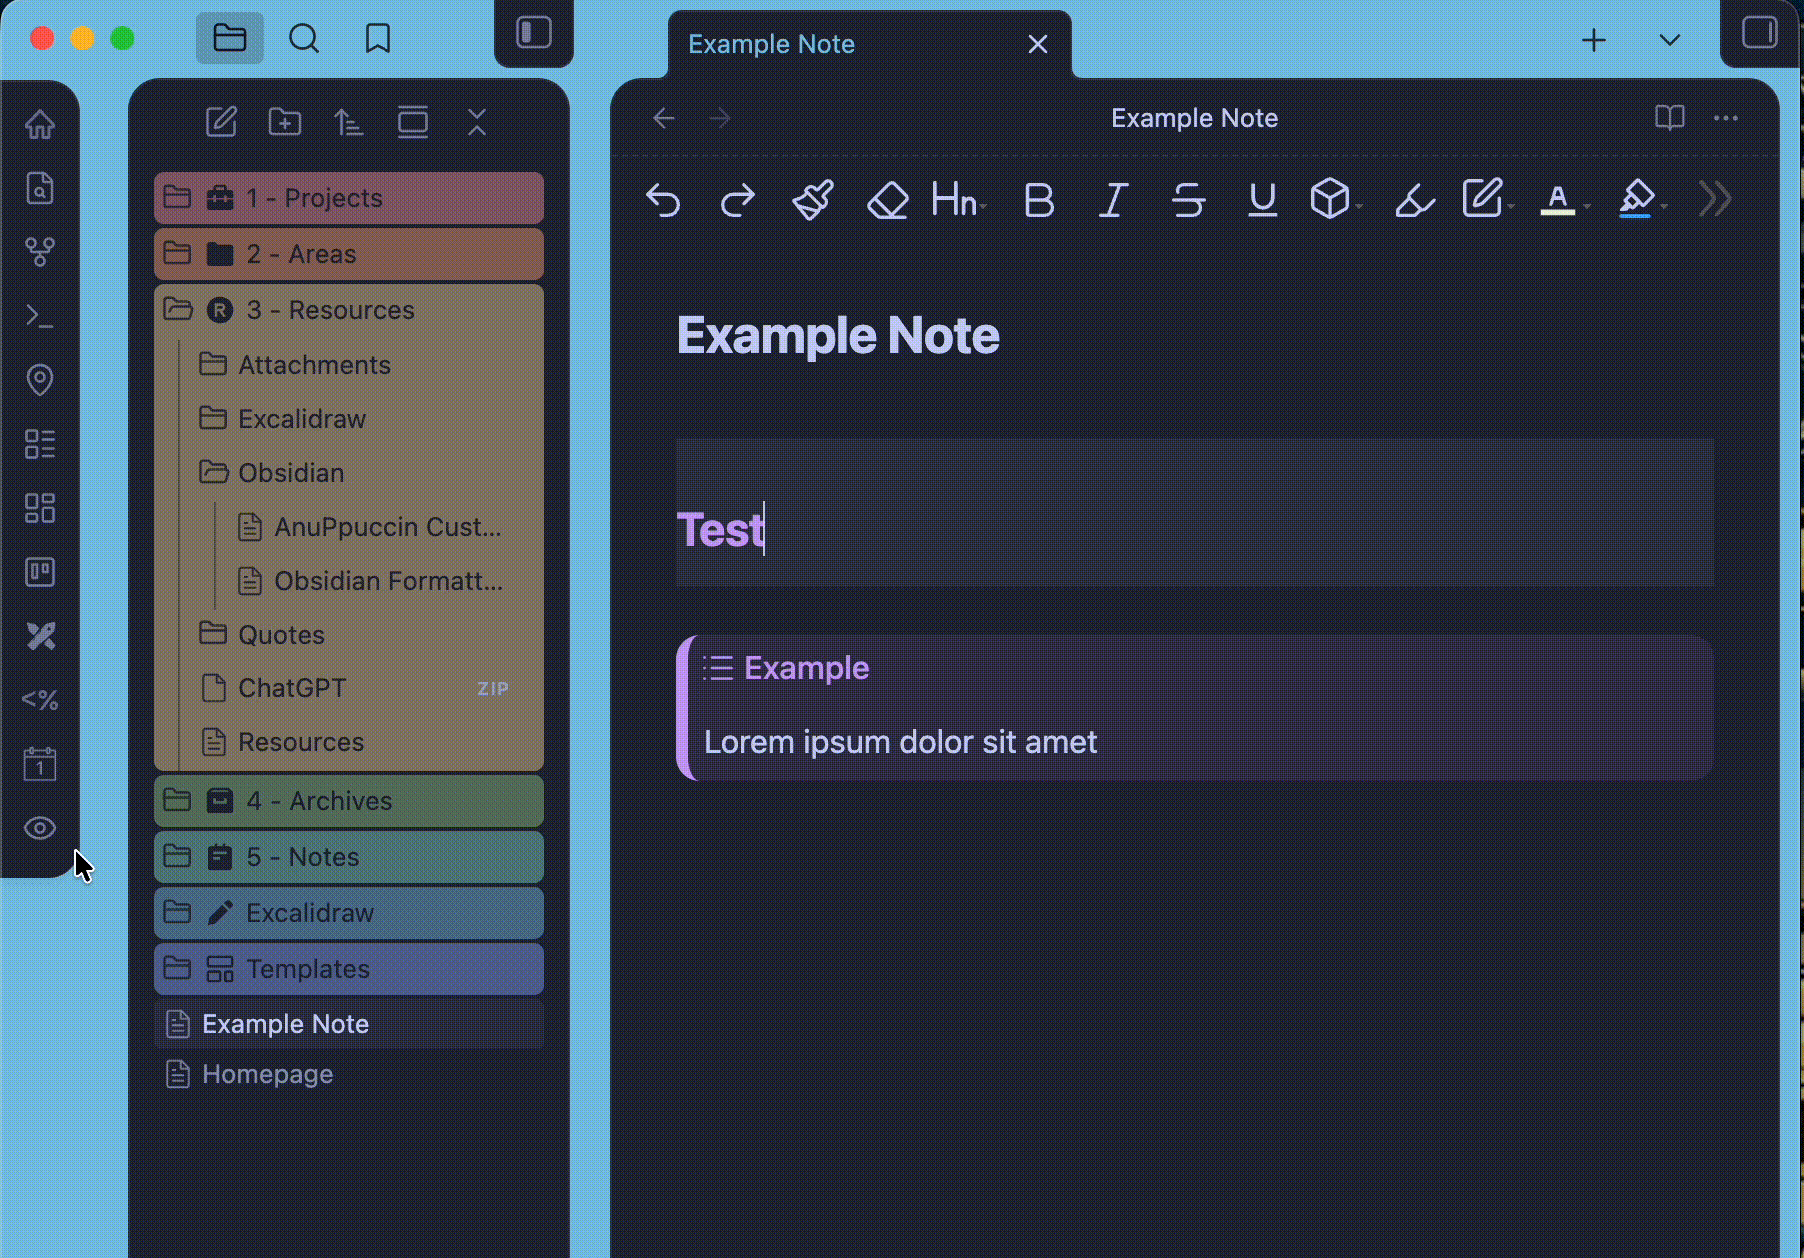Collapse the 3 - Resources folder
The image size is (1804, 1258).
pos(330,310)
